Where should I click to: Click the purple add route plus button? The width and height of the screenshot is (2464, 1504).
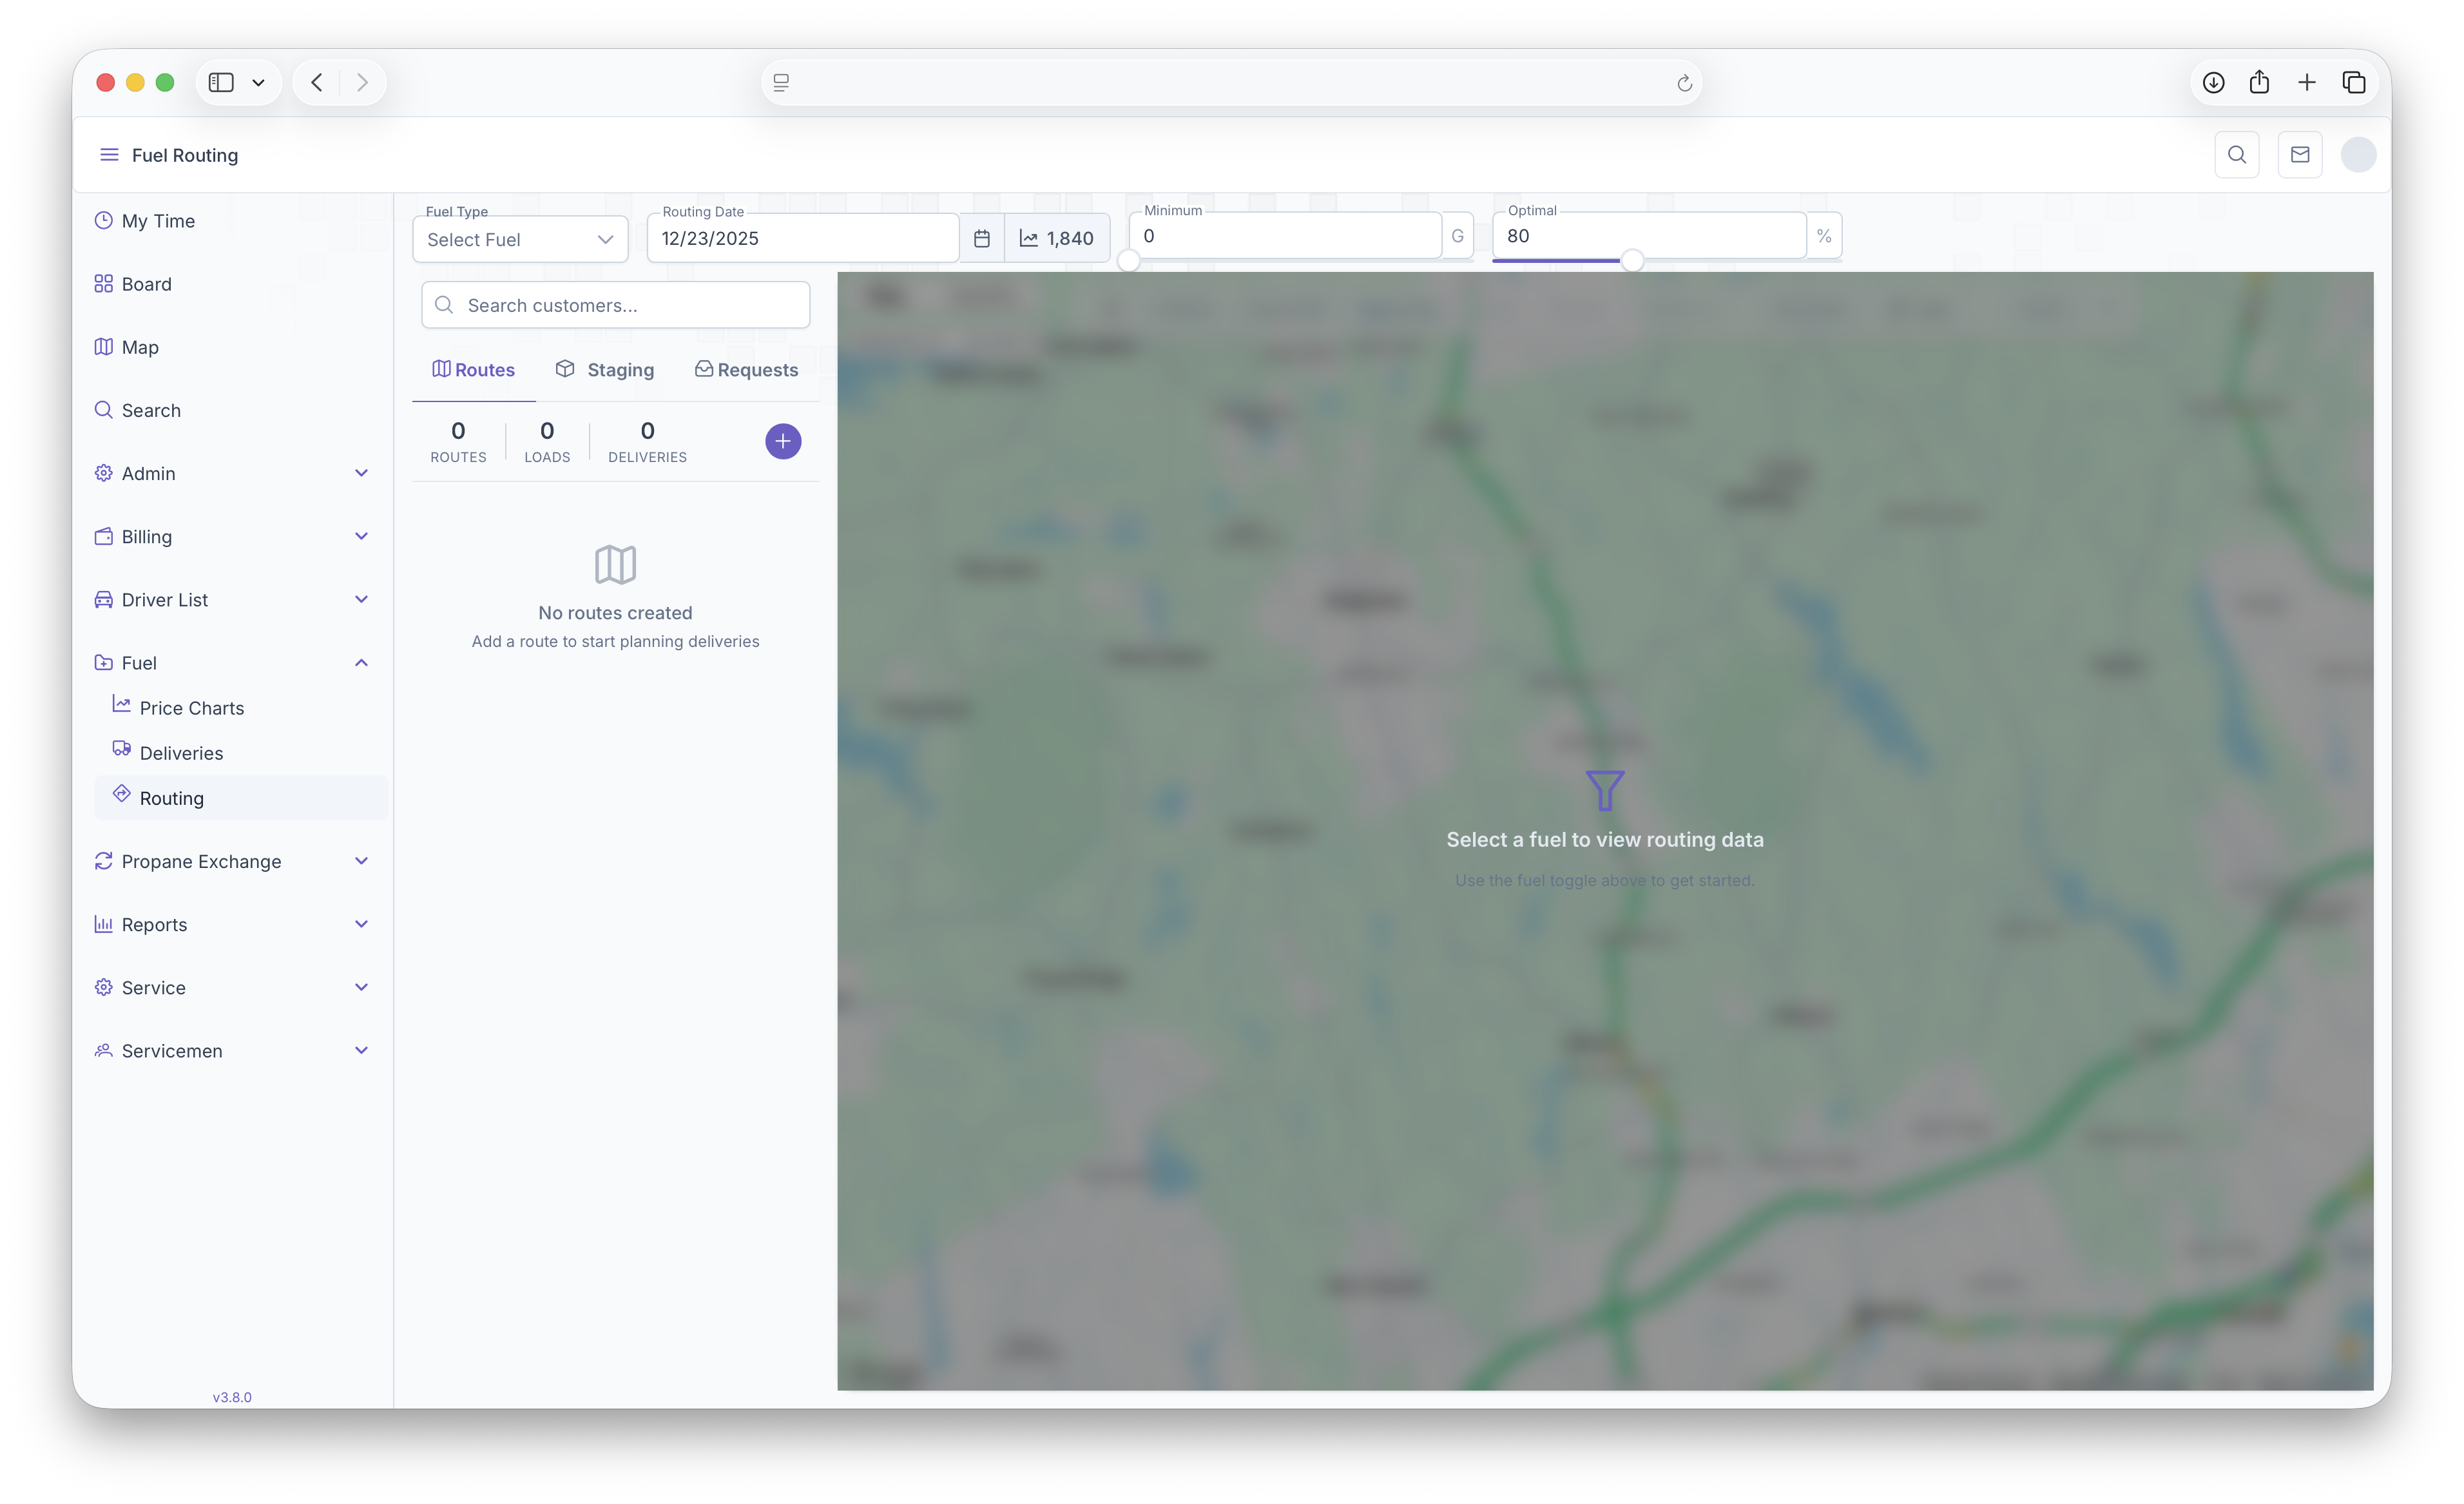(x=782, y=441)
